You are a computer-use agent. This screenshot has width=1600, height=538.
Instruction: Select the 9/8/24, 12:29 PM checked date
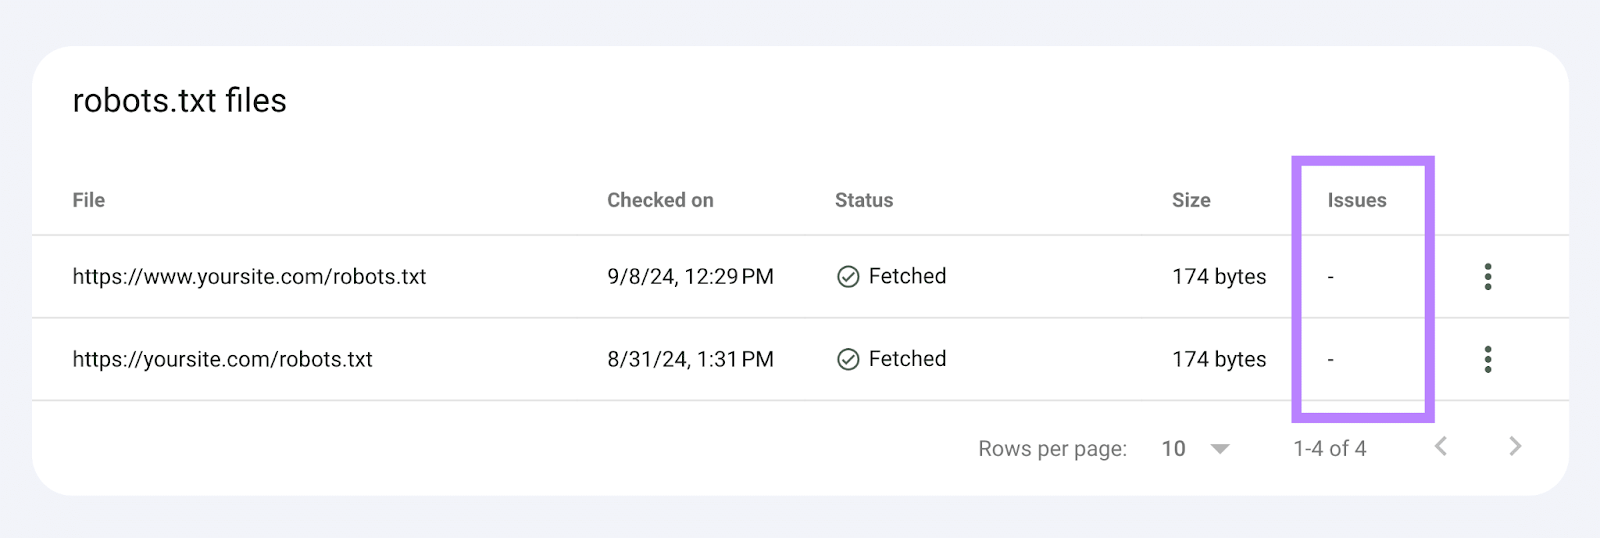pos(690,277)
